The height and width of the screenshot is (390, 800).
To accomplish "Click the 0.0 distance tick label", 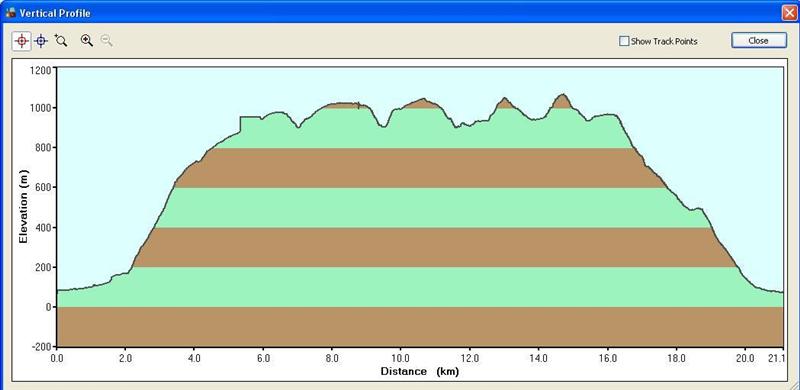I will tap(57, 358).
